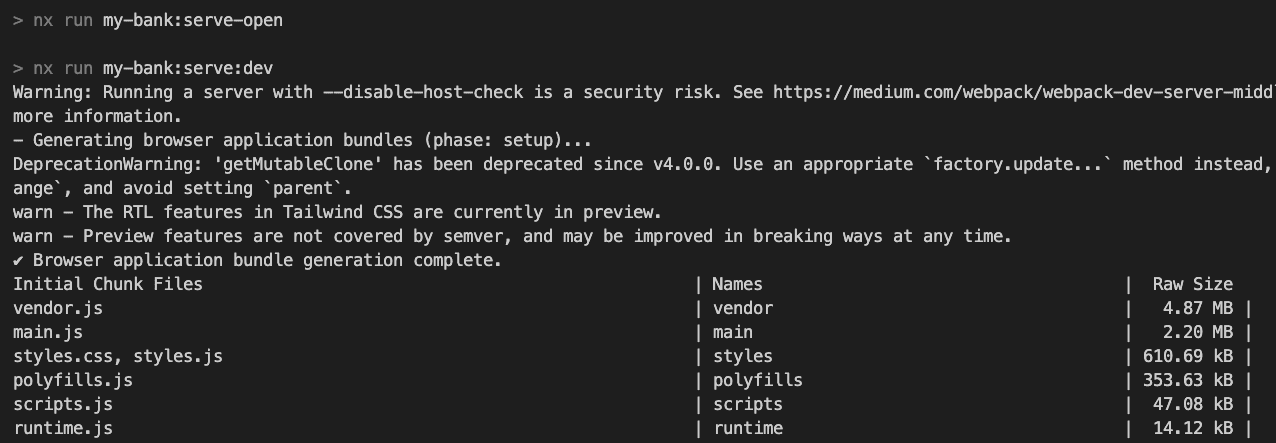Click the vendor.js chunk file name

[x=58, y=308]
